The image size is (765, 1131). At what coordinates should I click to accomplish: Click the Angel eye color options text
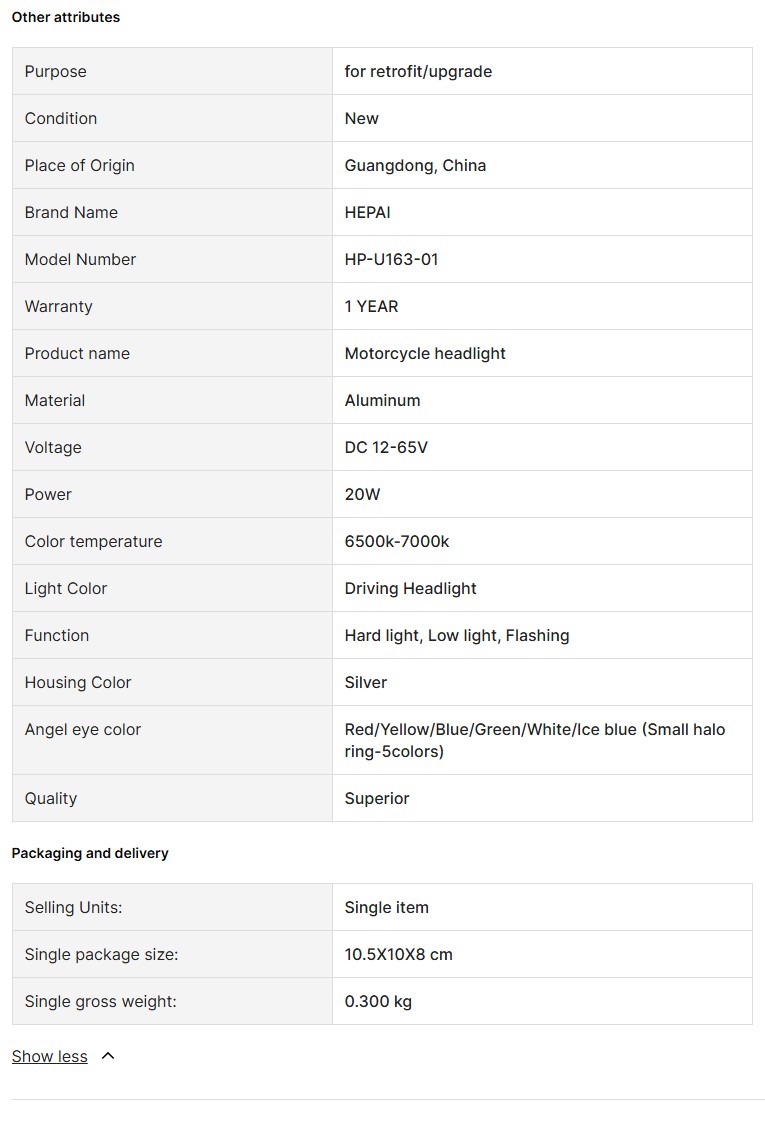(535, 740)
